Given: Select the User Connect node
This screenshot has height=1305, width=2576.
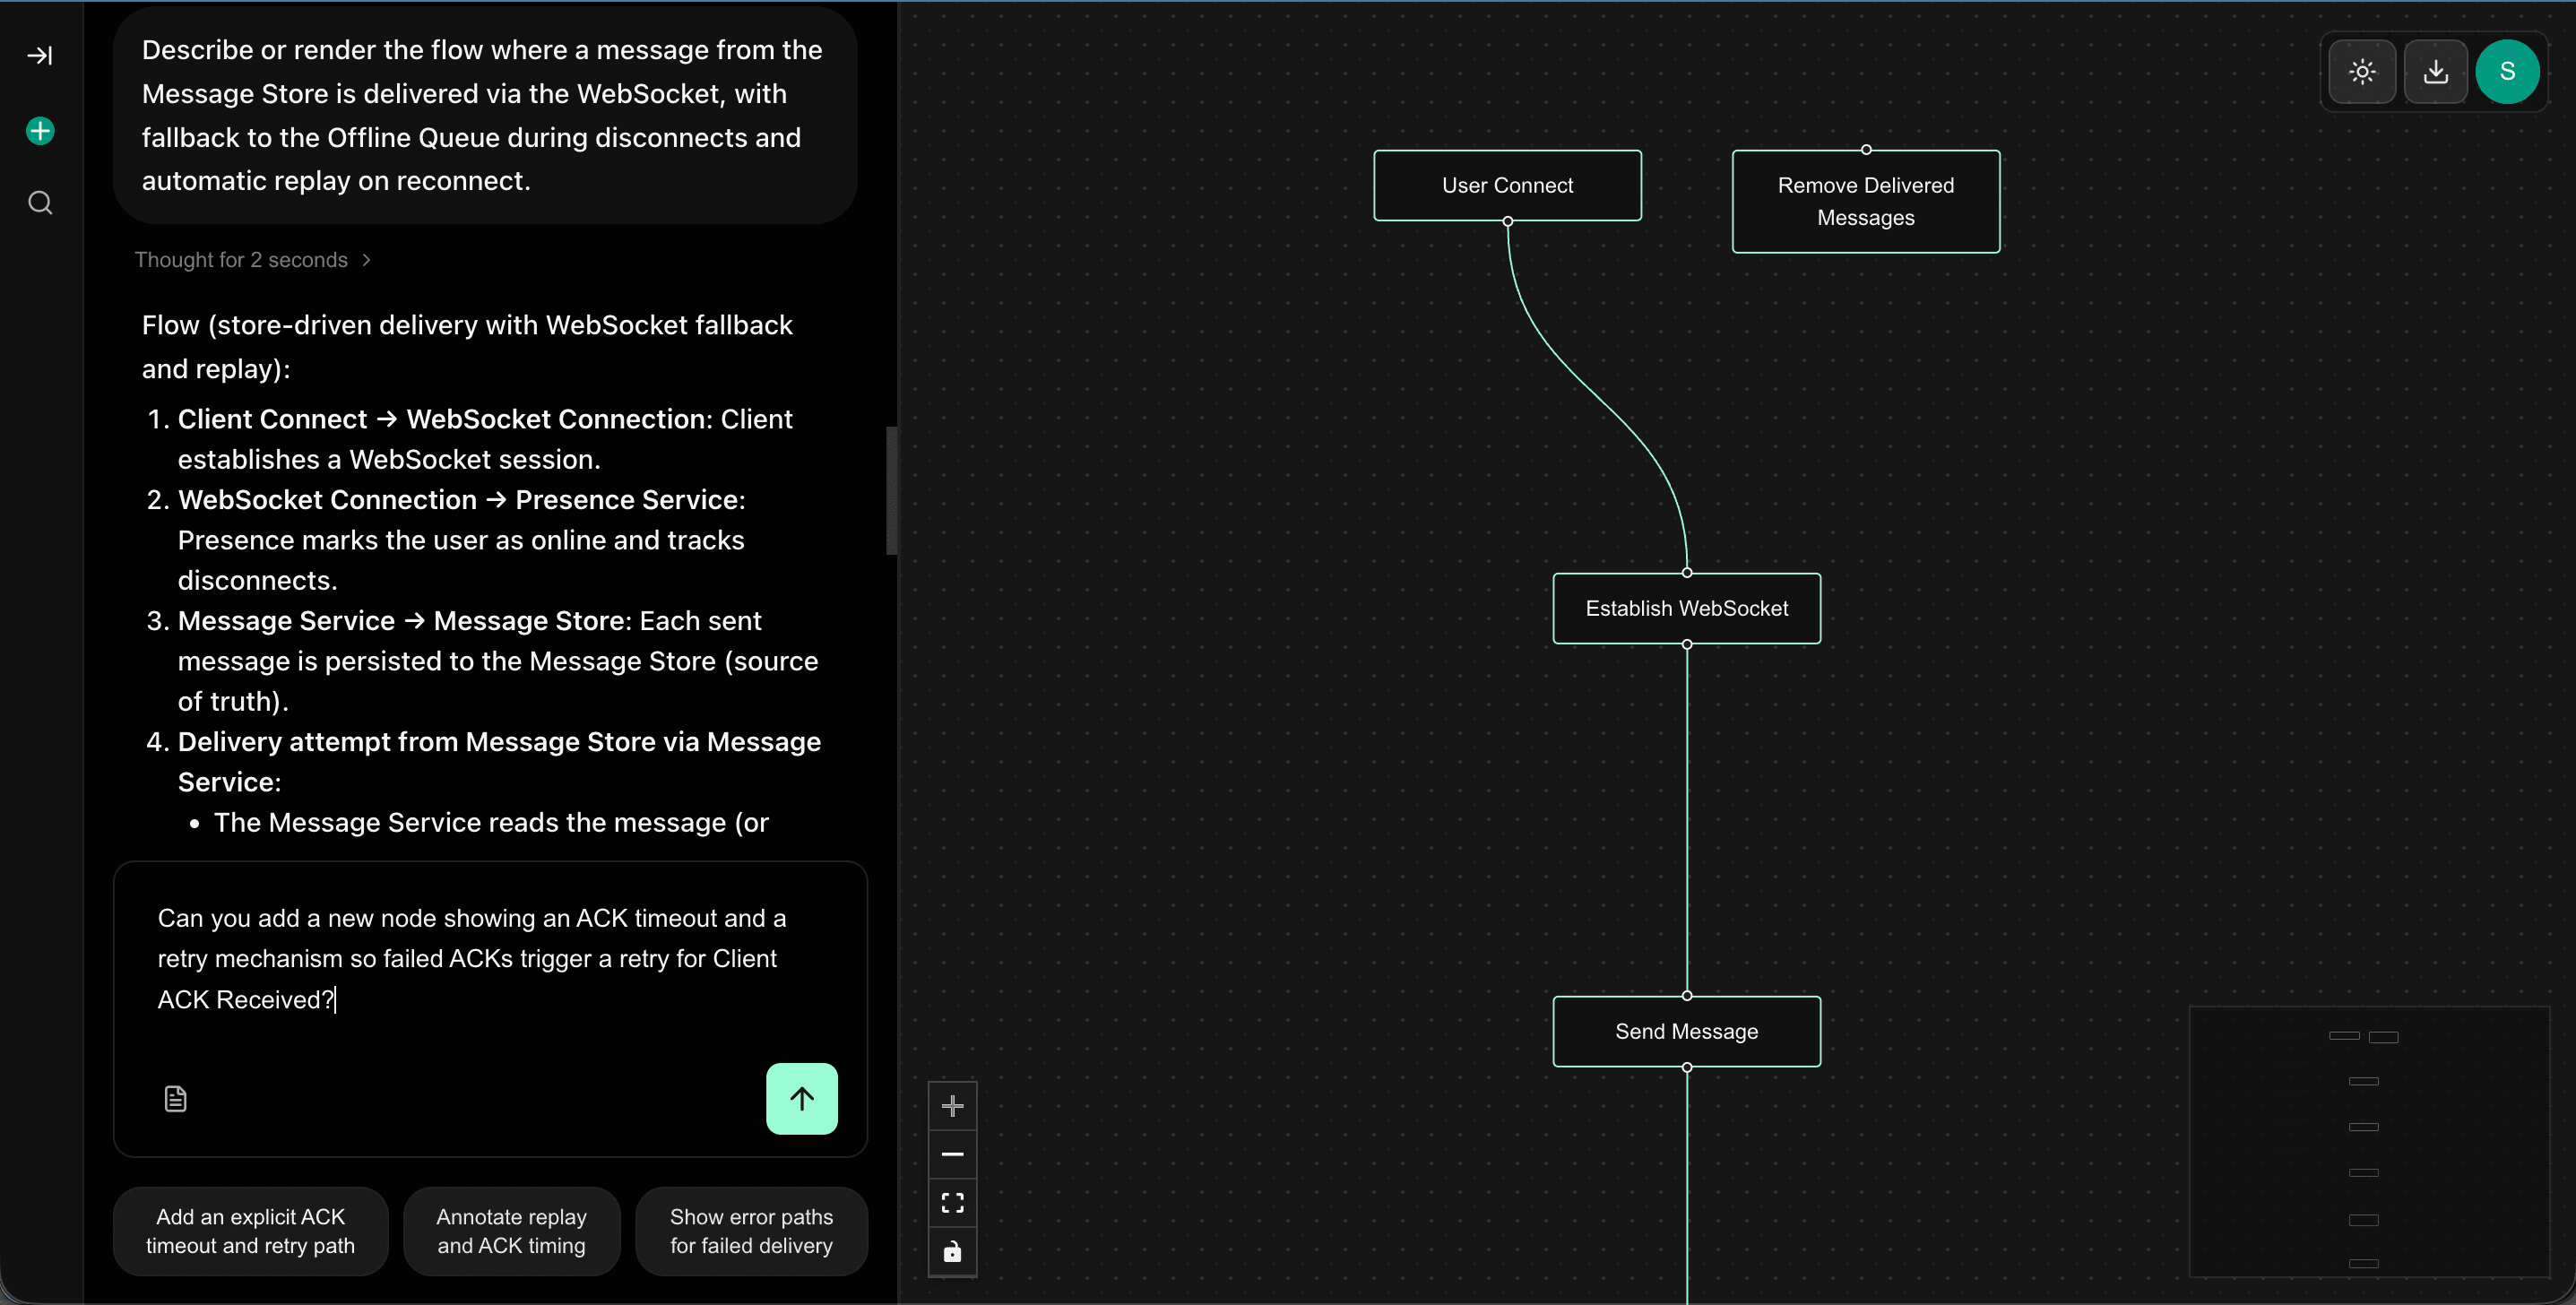Looking at the screenshot, I should click(x=1507, y=185).
